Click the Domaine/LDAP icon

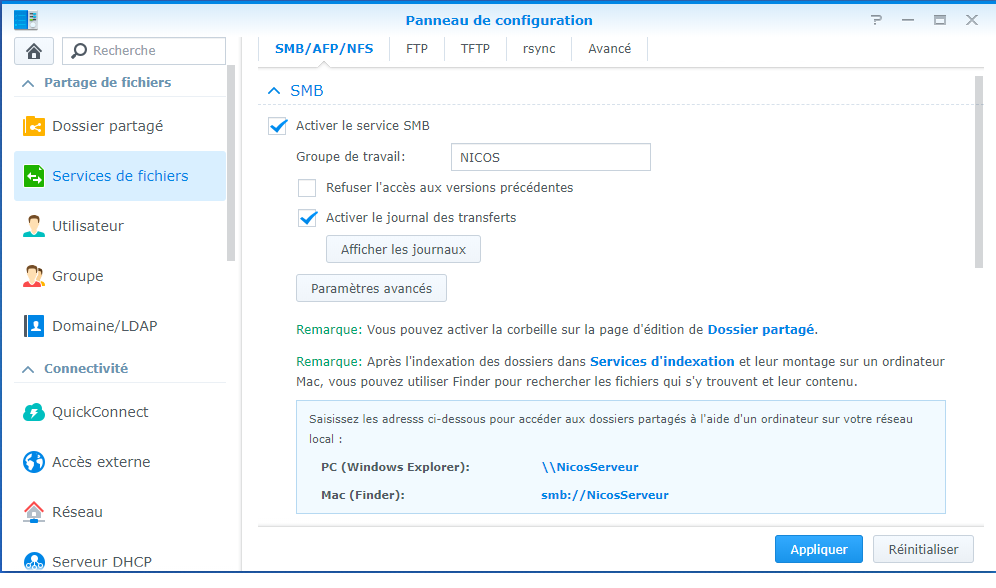point(34,326)
